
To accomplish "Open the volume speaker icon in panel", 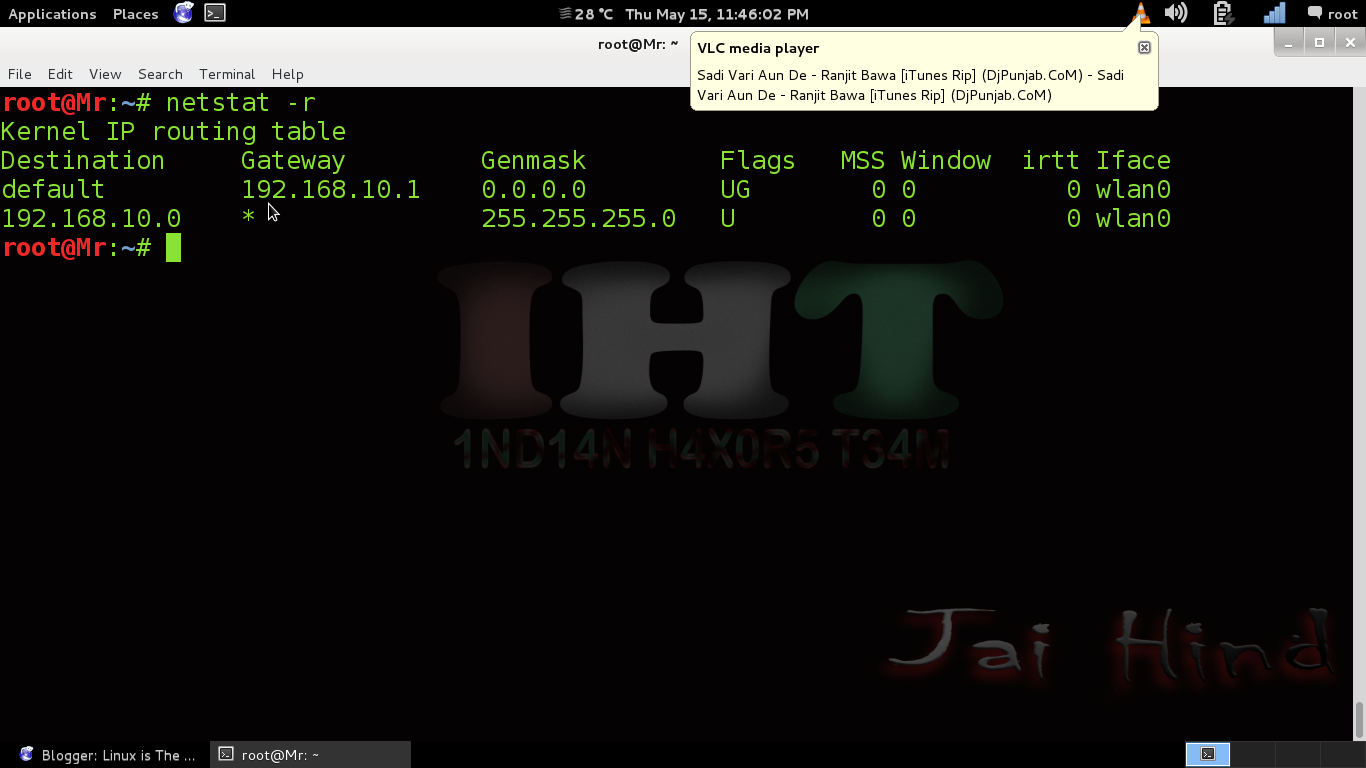I will (1175, 13).
